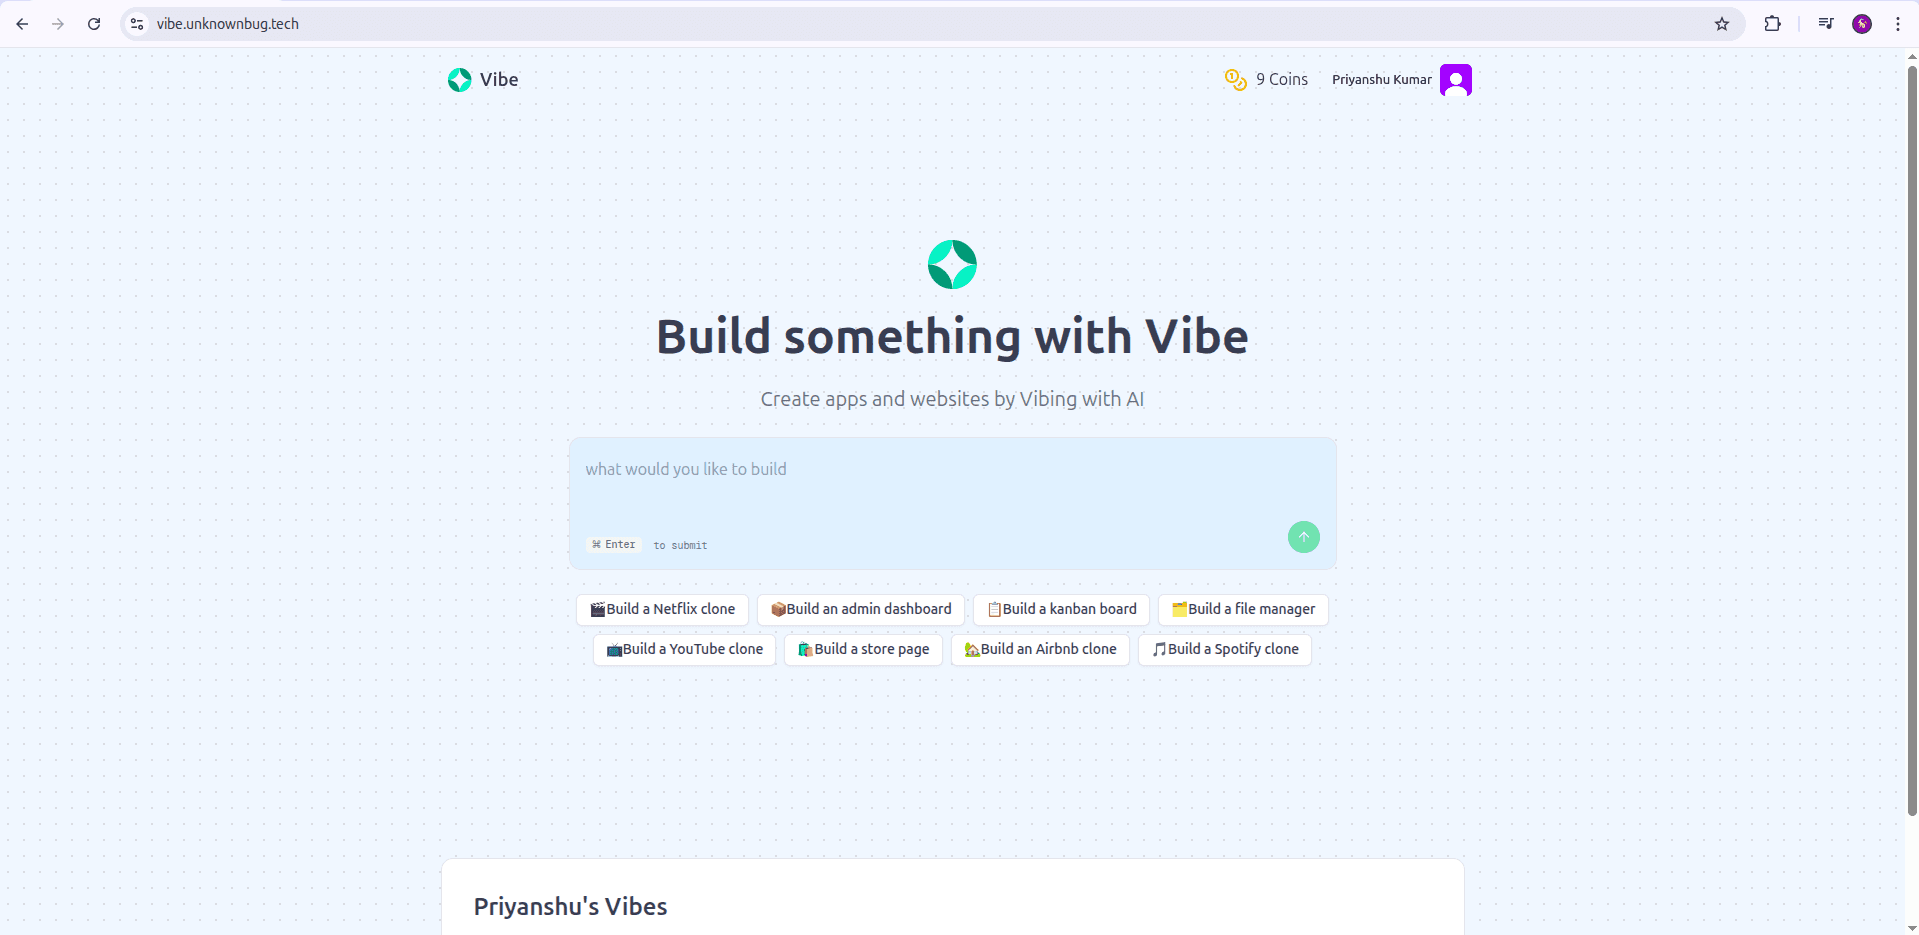Open the purple user avatar menu

1455,80
